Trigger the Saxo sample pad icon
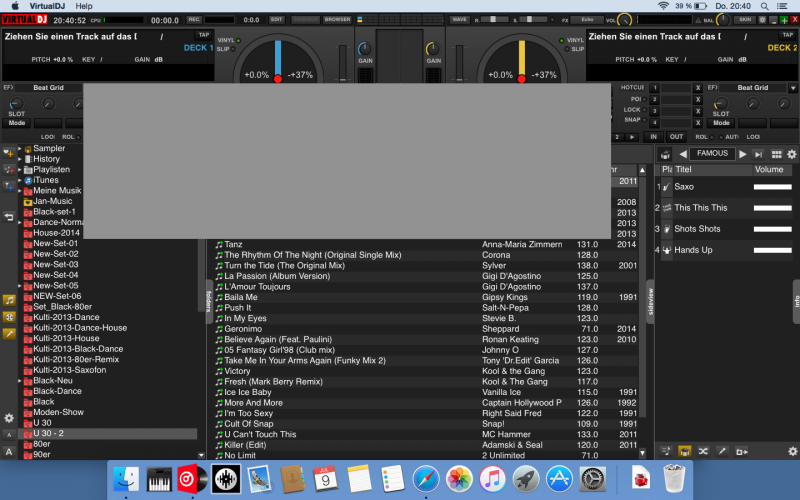The width and height of the screenshot is (800, 500). pos(665,187)
